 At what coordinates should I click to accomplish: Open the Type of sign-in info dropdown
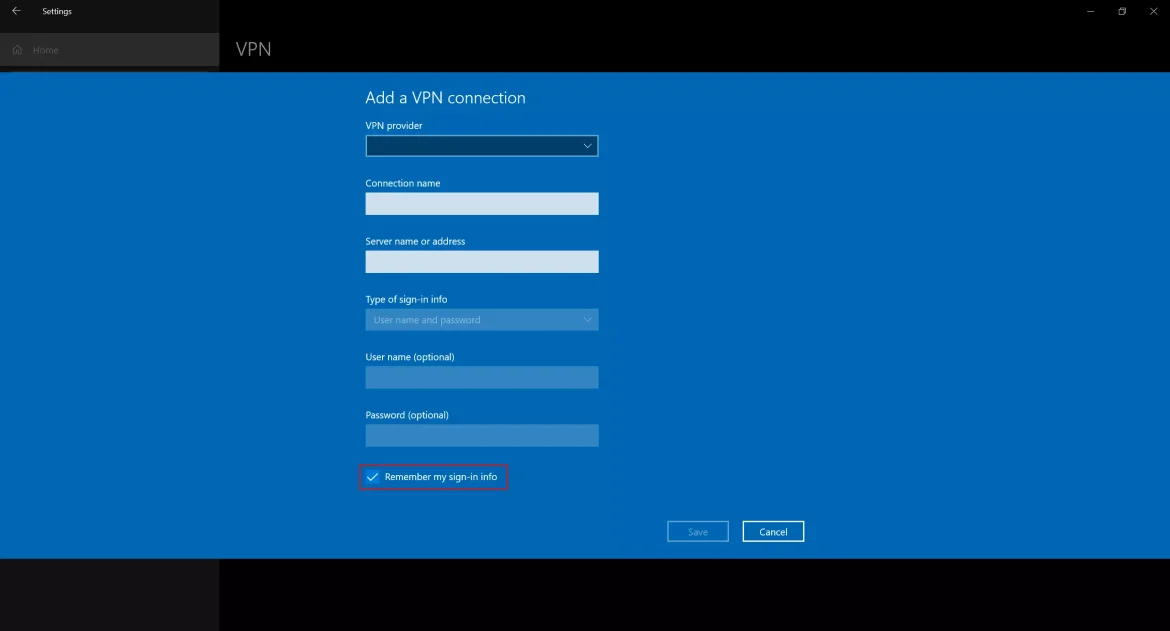coord(481,320)
